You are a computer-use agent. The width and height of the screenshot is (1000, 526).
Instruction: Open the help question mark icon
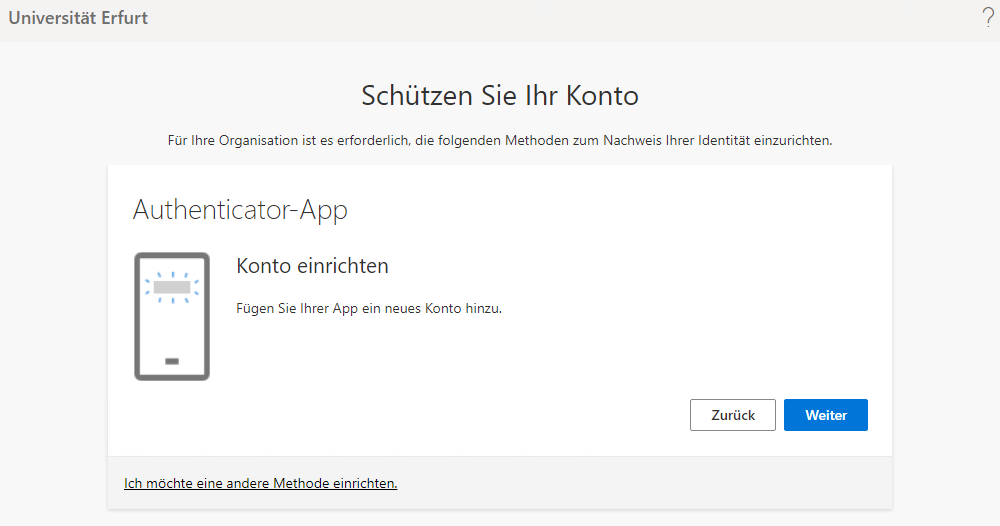pos(988,17)
